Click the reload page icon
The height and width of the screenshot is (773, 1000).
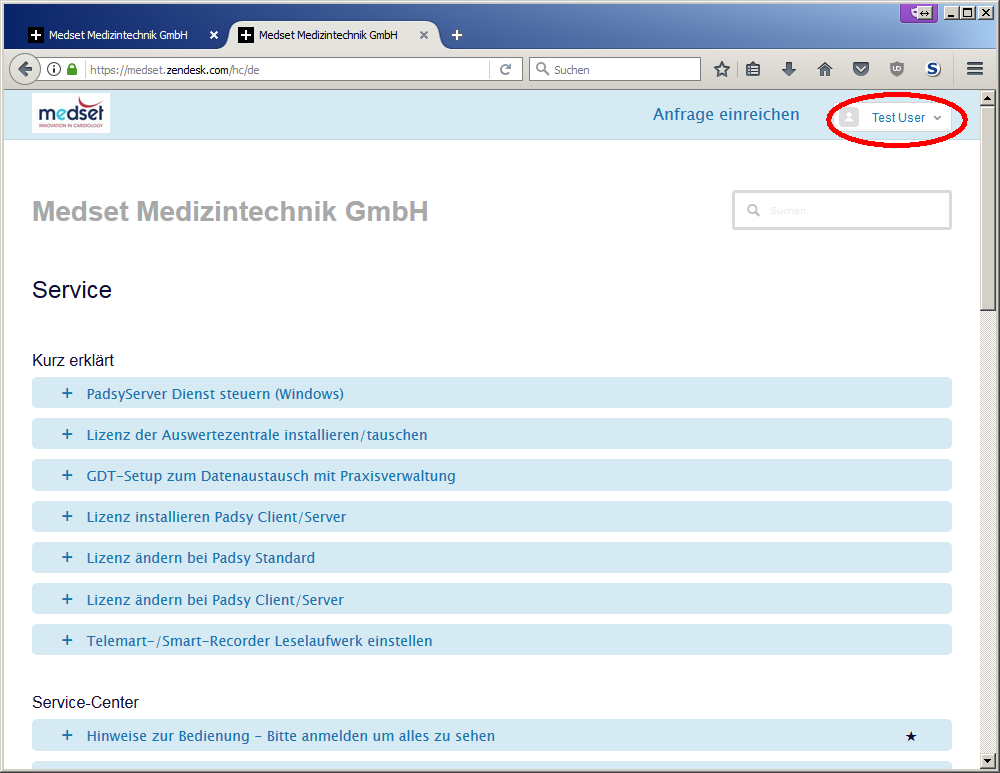pos(505,69)
